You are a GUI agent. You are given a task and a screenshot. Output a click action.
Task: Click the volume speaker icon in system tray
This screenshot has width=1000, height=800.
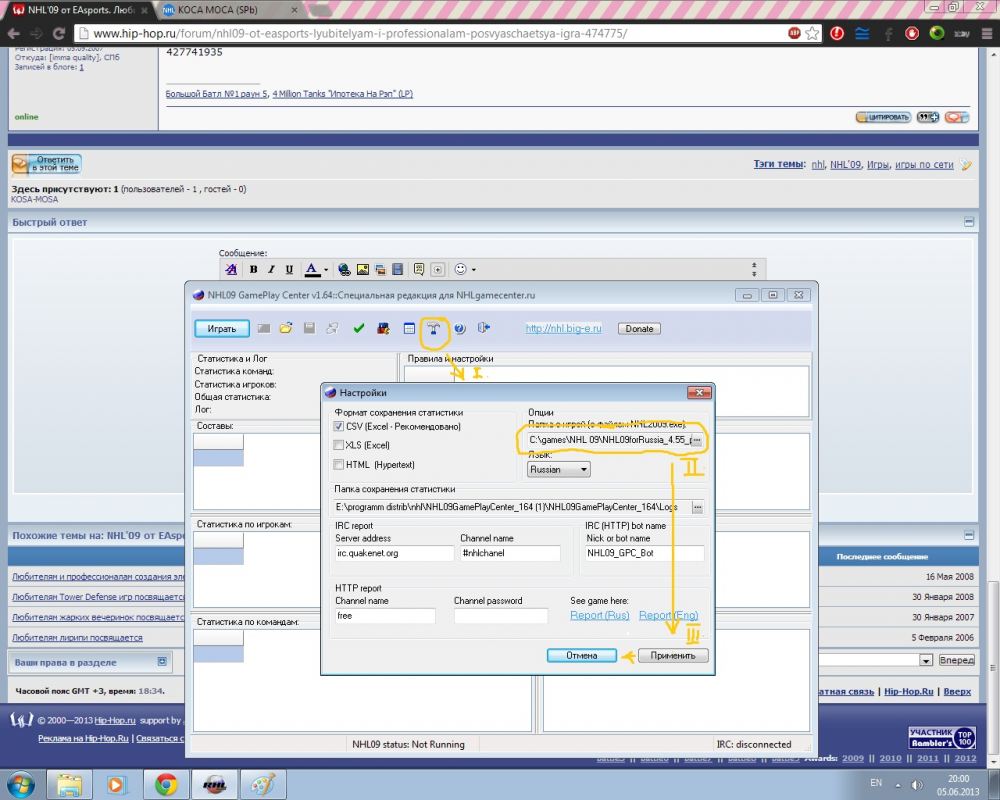click(917, 785)
